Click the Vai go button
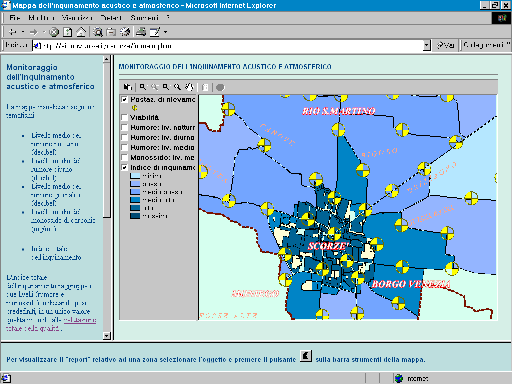 pyautogui.click(x=446, y=45)
